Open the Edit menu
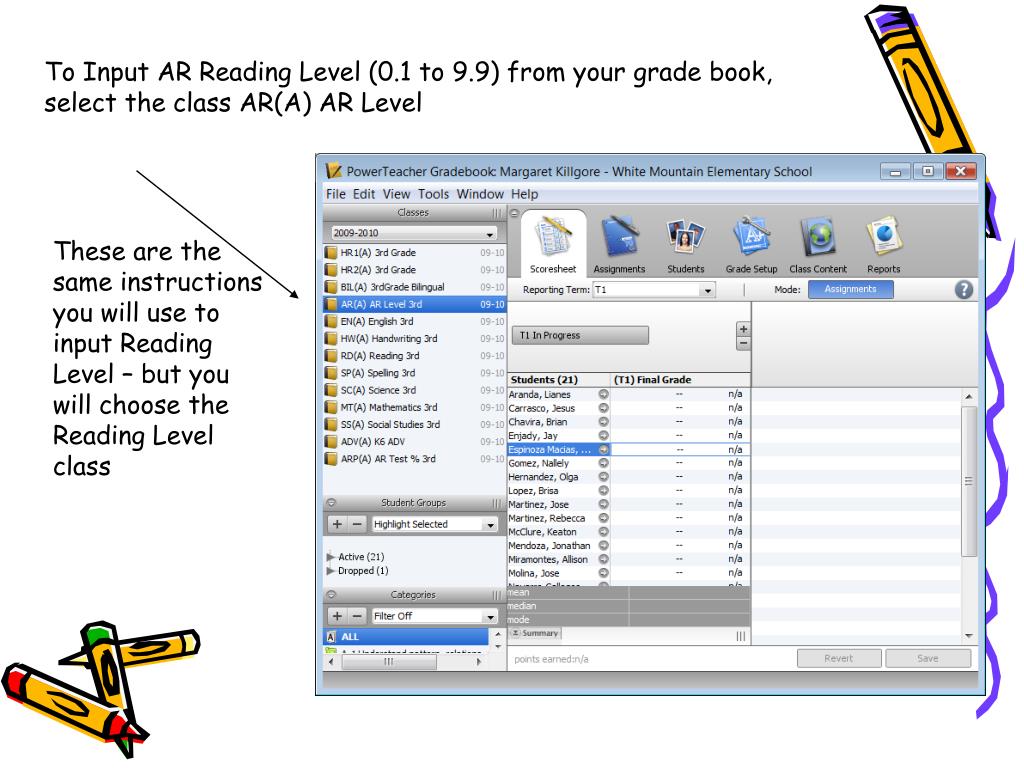 tap(364, 194)
